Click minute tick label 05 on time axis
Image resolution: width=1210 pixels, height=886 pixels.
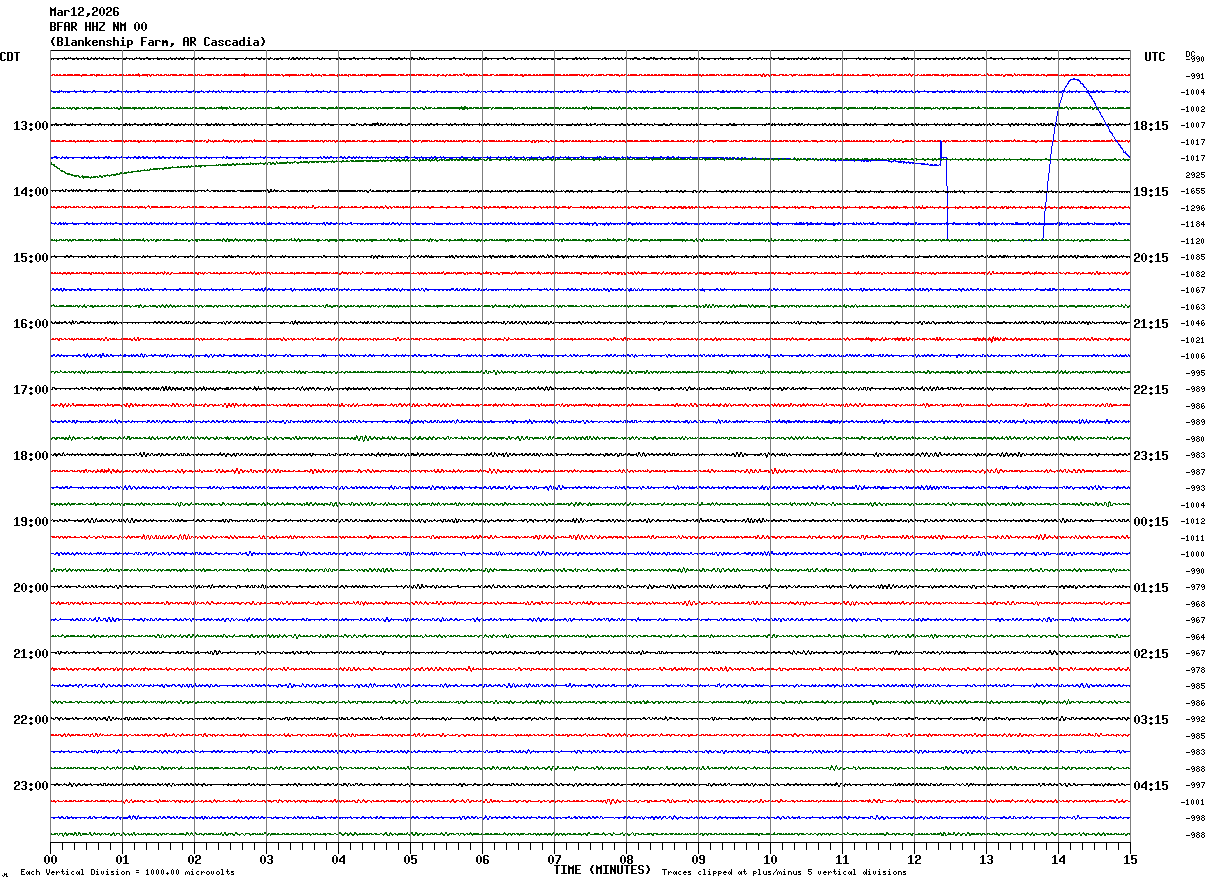410,859
